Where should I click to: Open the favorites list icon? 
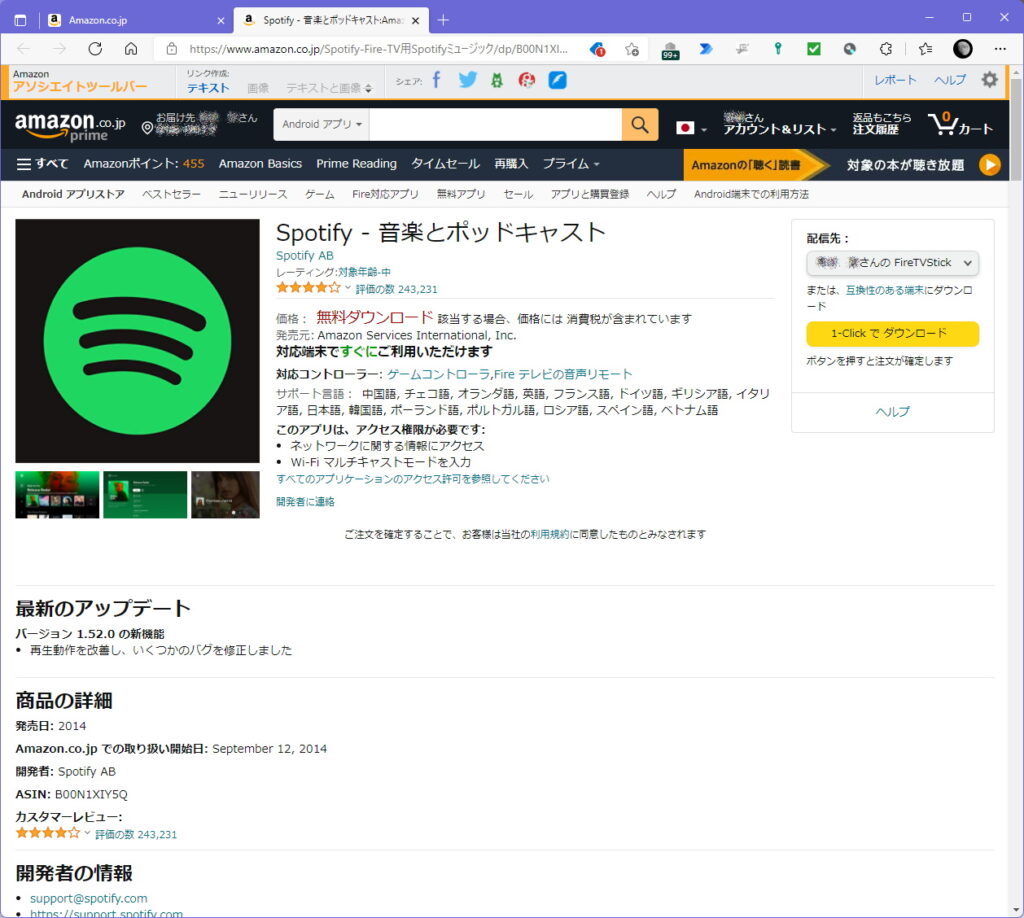[925, 49]
